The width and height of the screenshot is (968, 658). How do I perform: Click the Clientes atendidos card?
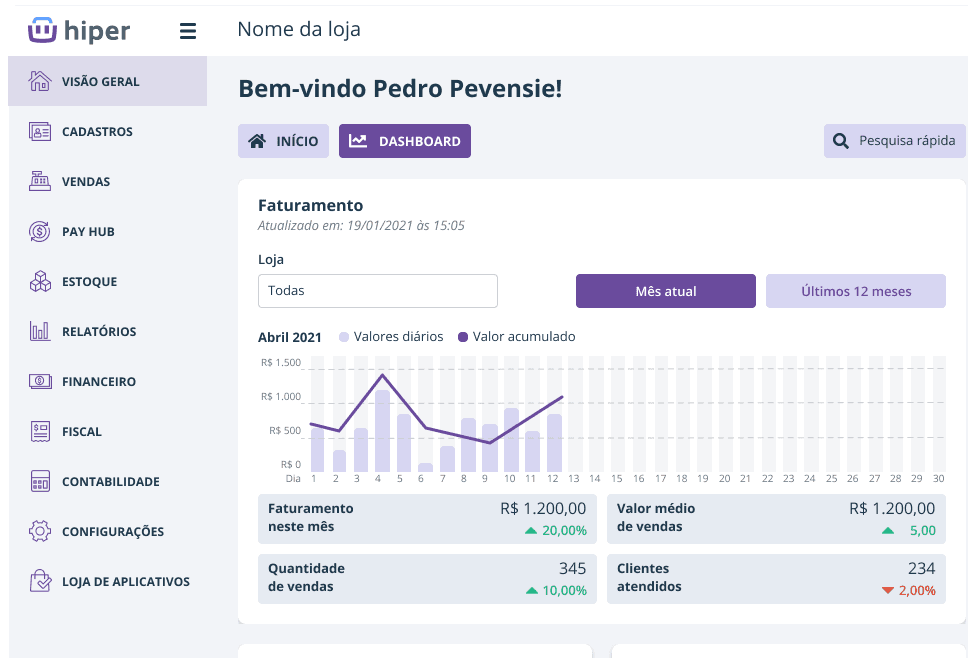[x=776, y=578]
